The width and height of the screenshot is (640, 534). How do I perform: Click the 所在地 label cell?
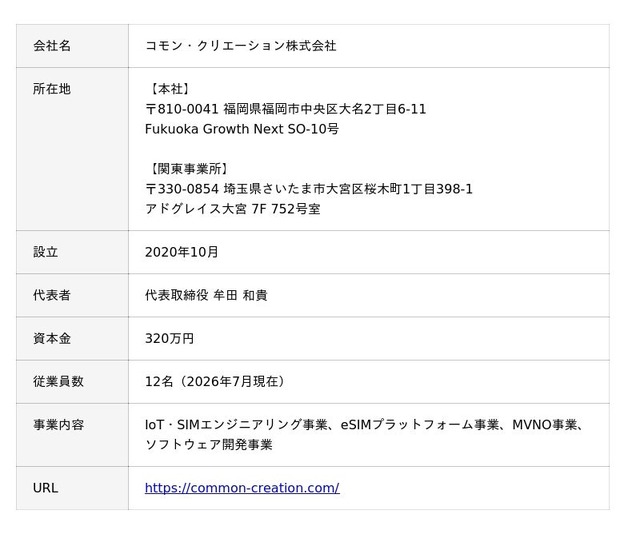point(72,149)
